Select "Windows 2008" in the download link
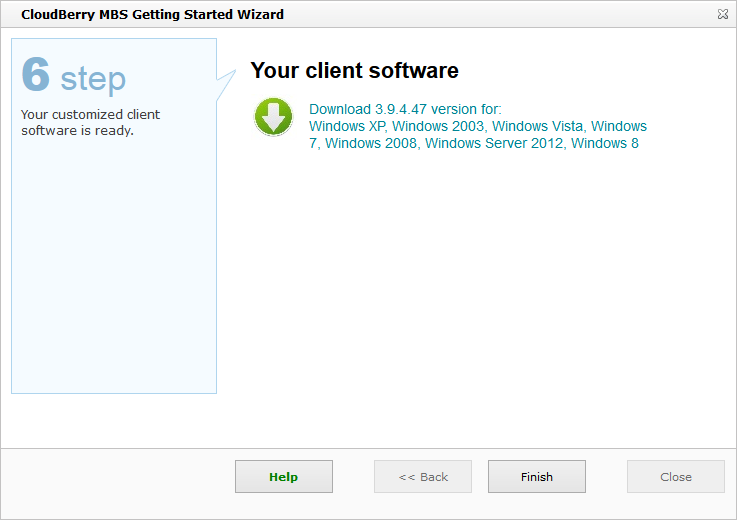The height and width of the screenshot is (520, 737). (371, 143)
